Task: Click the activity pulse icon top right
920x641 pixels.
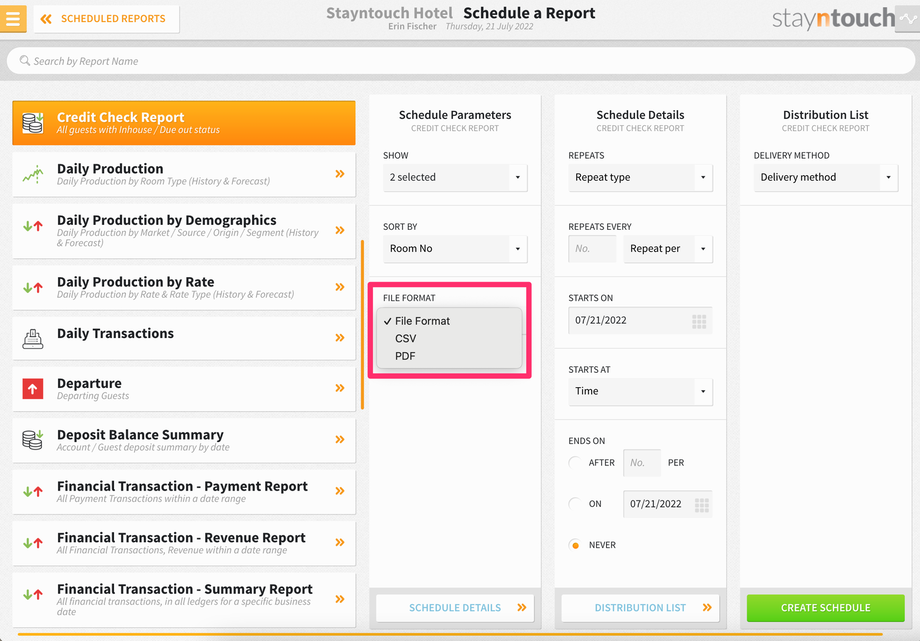Action: coord(908,19)
